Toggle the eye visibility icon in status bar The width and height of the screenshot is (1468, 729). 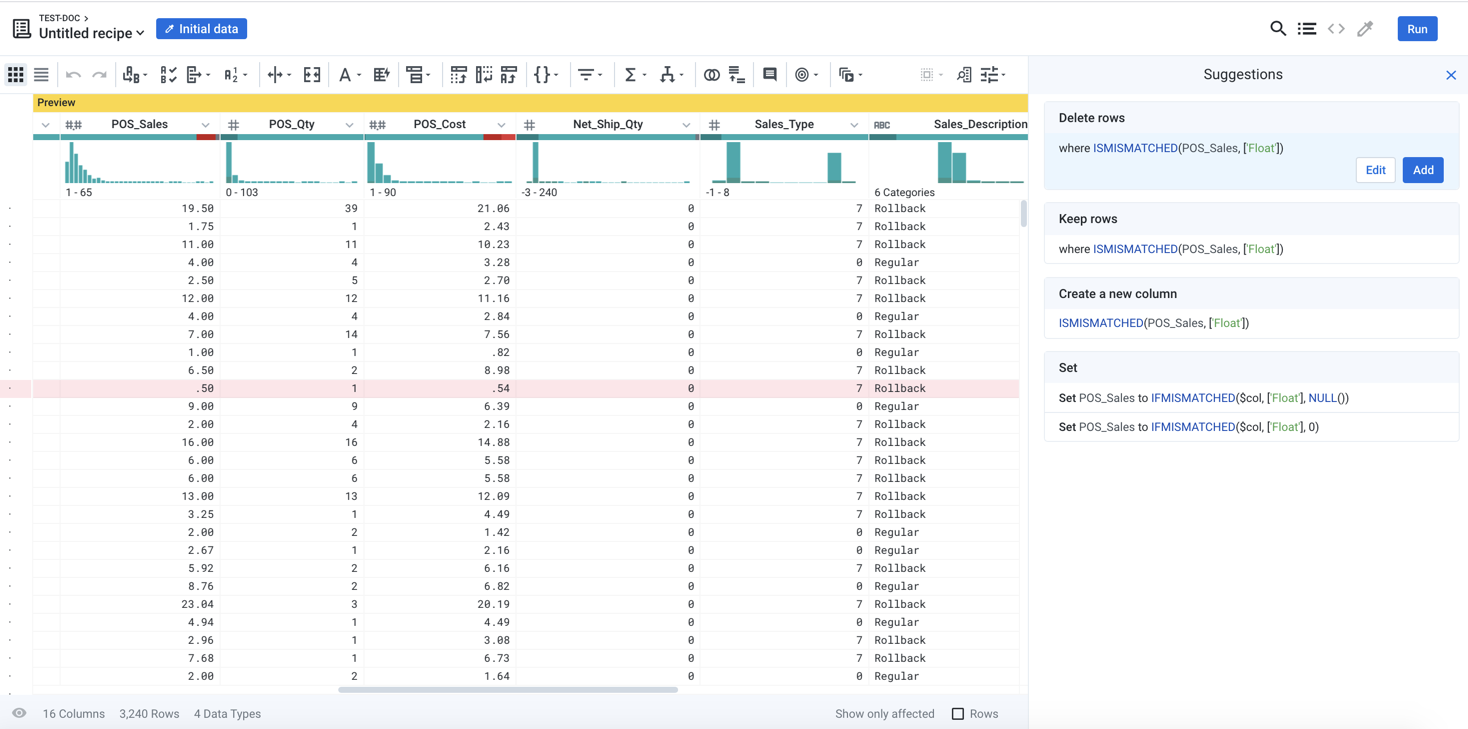[x=19, y=714]
